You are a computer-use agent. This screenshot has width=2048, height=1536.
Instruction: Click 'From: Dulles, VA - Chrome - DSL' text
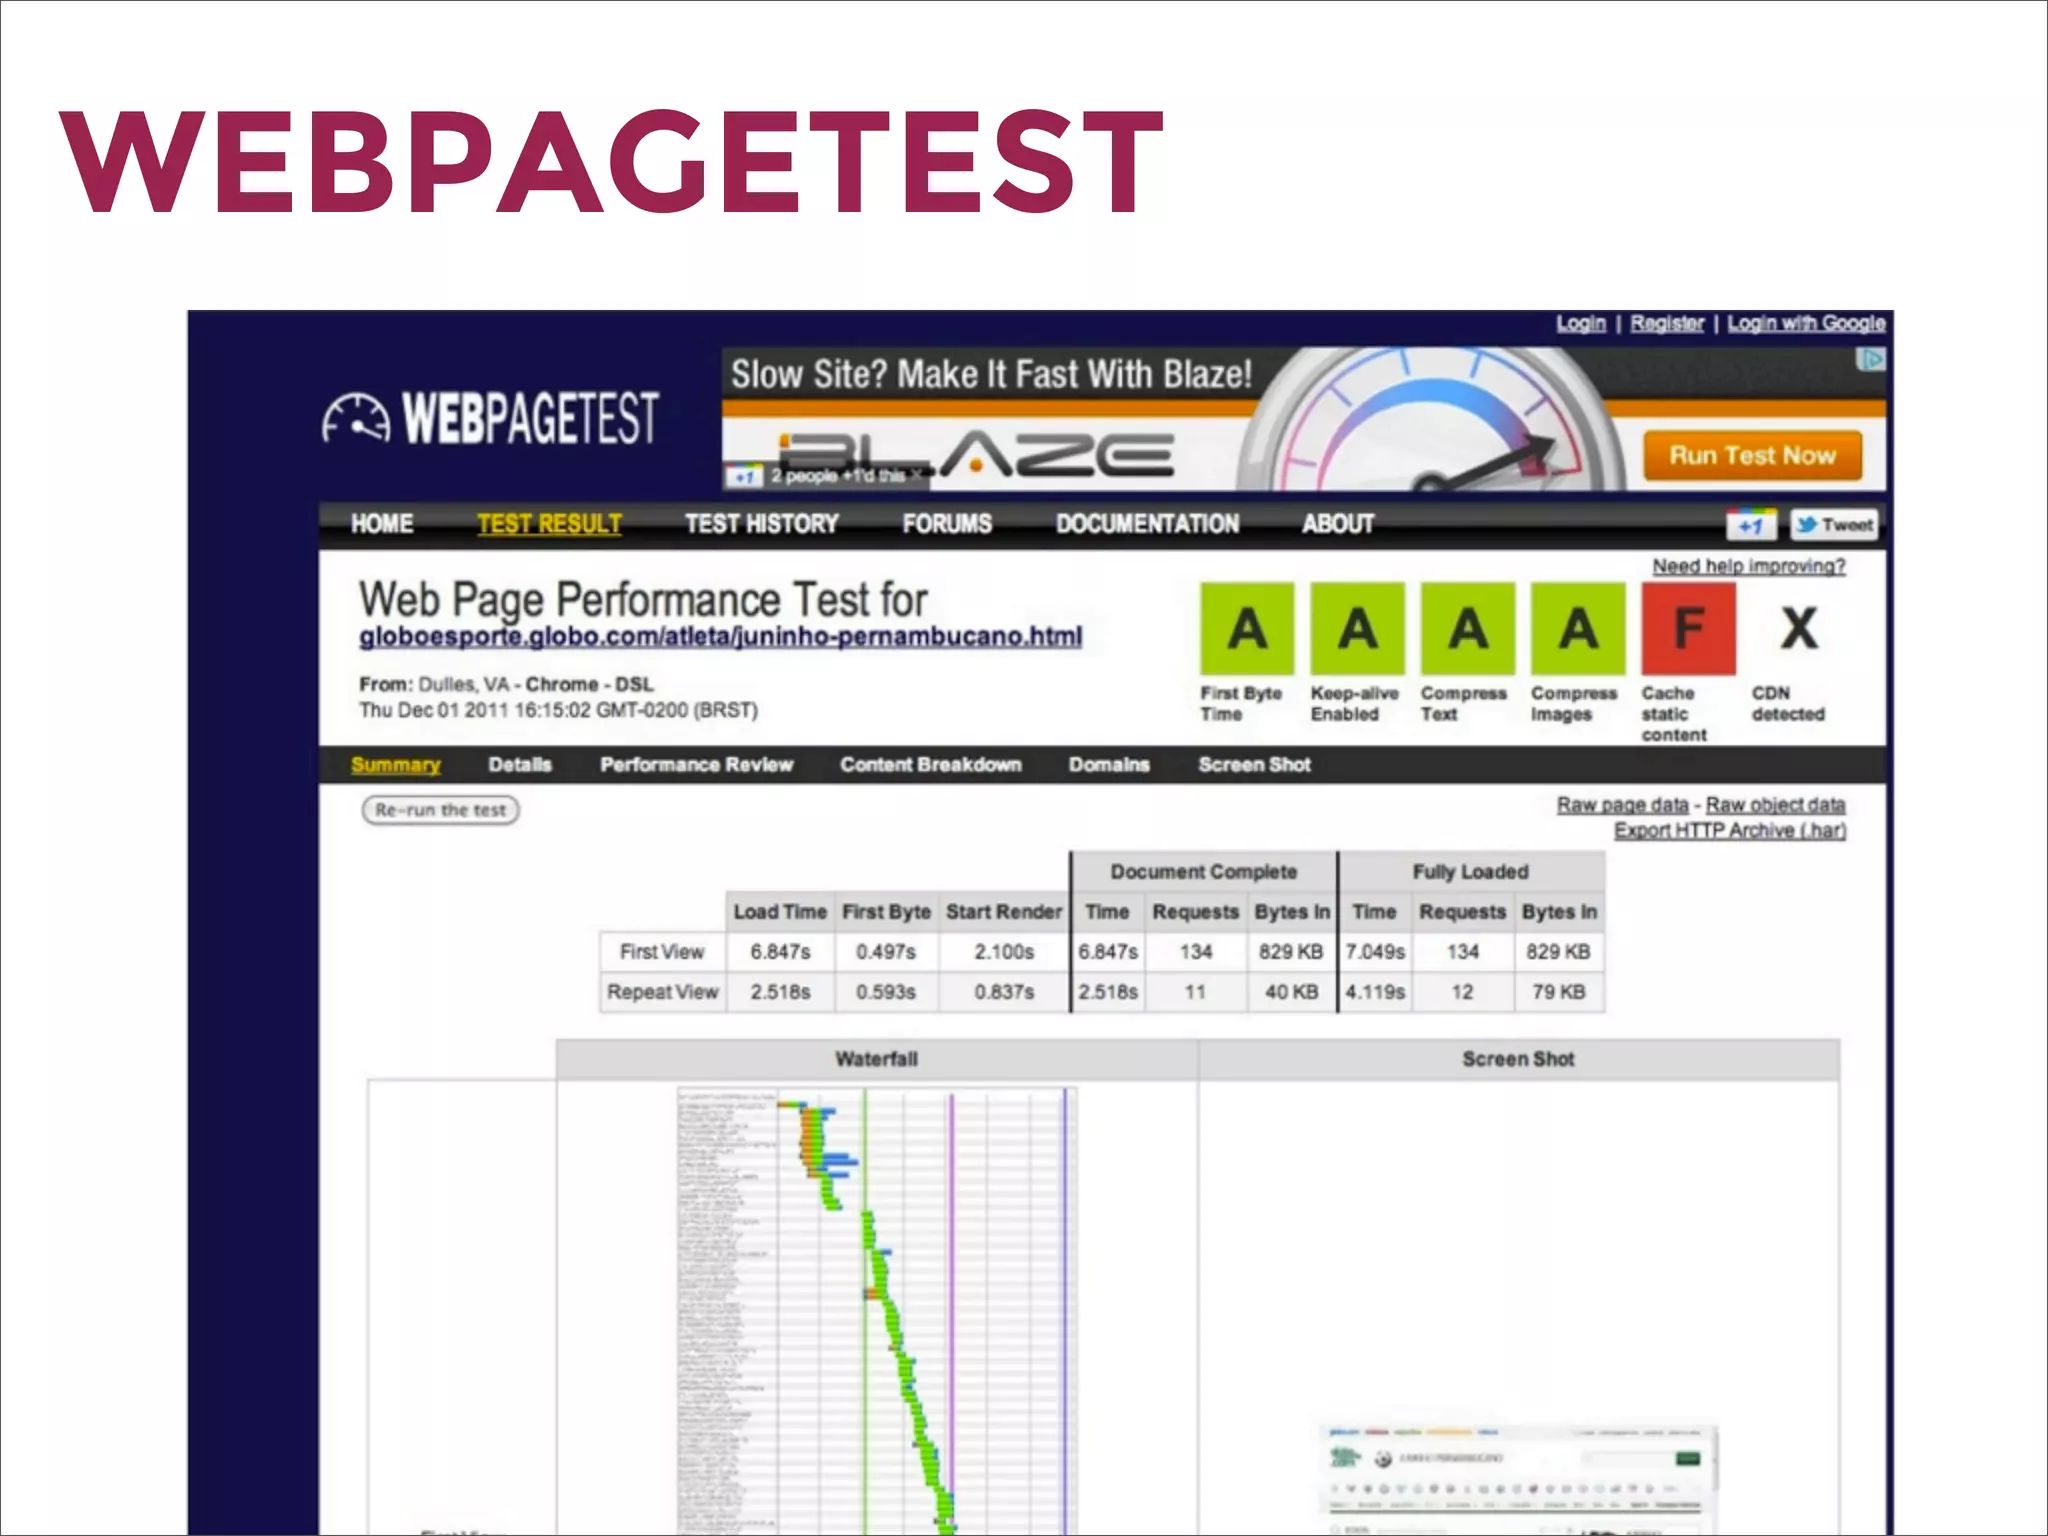506,685
